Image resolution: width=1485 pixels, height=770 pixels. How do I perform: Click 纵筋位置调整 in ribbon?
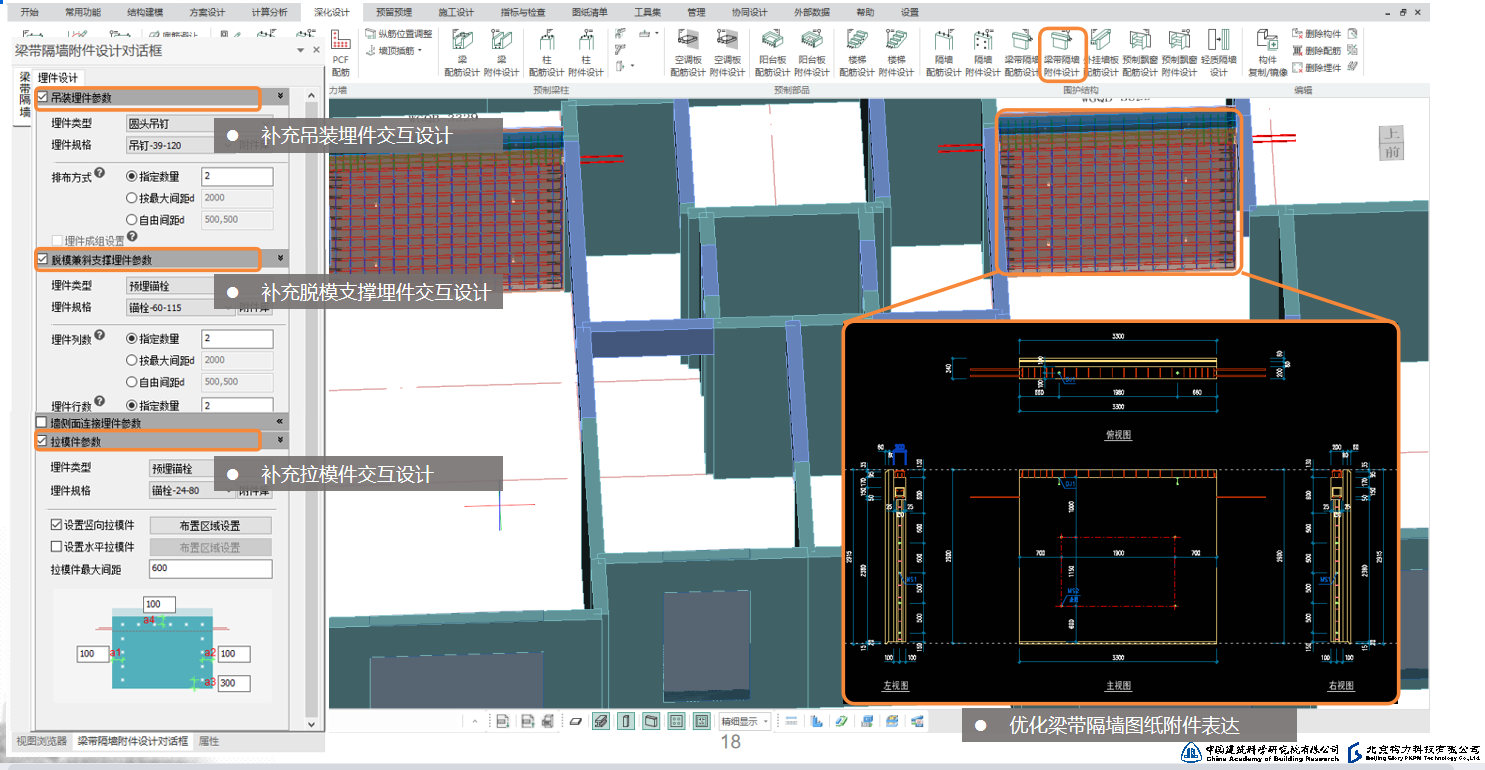(x=399, y=34)
